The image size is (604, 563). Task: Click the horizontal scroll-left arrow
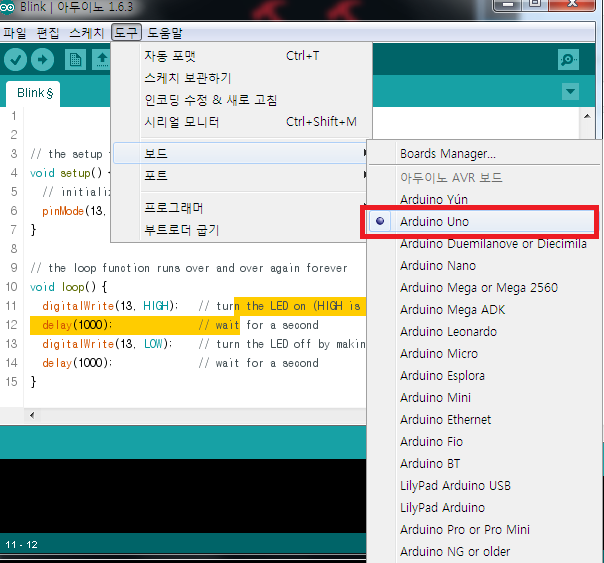click(x=32, y=416)
